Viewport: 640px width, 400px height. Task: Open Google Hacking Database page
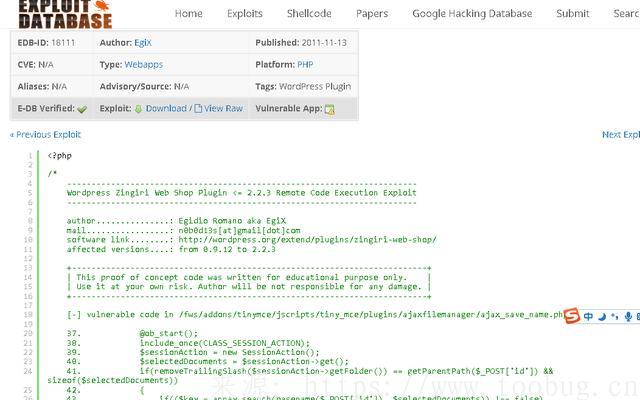pyautogui.click(x=472, y=14)
